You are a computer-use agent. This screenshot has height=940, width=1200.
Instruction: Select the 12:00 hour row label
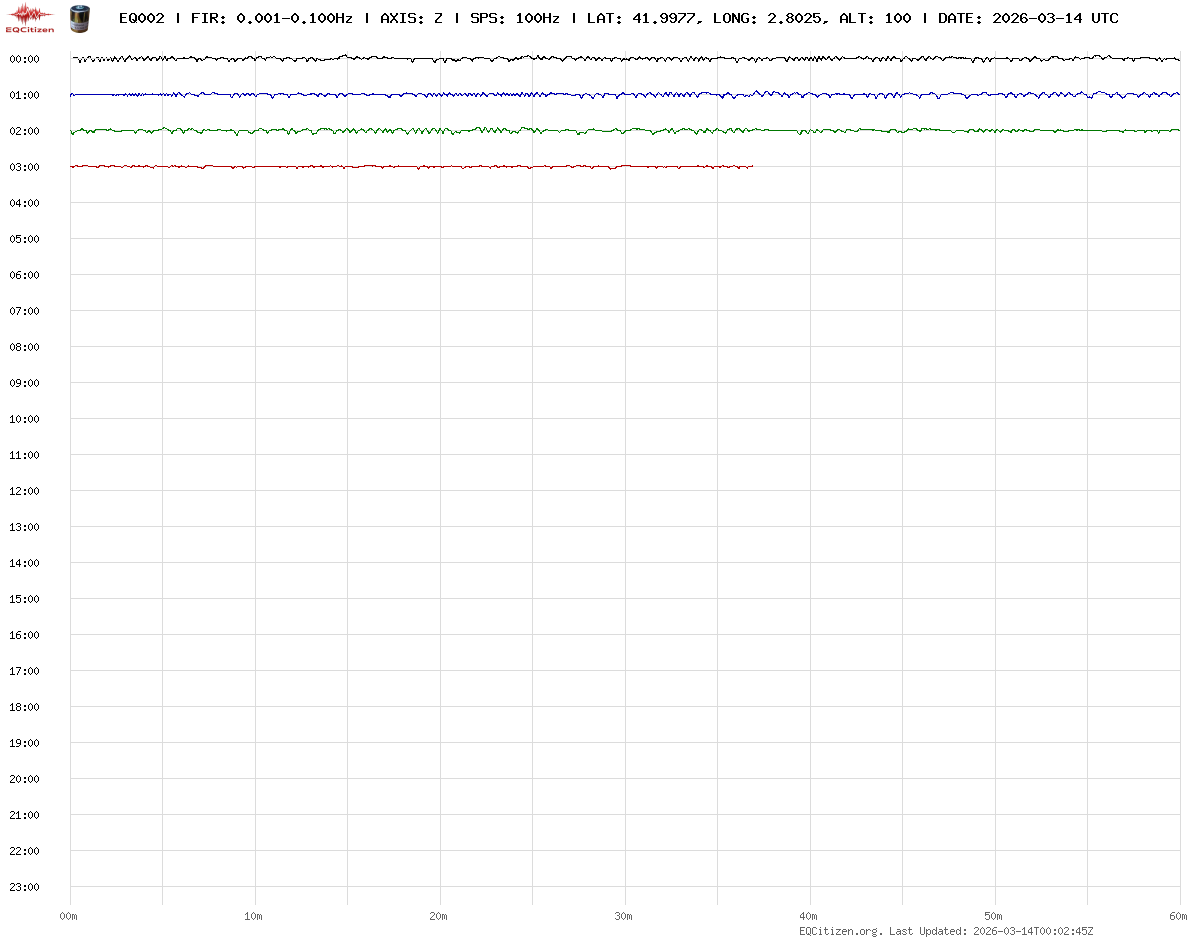click(24, 491)
